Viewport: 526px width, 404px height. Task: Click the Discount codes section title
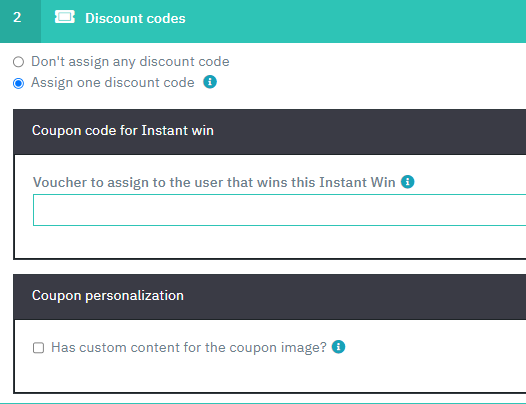pyautogui.click(x=135, y=18)
